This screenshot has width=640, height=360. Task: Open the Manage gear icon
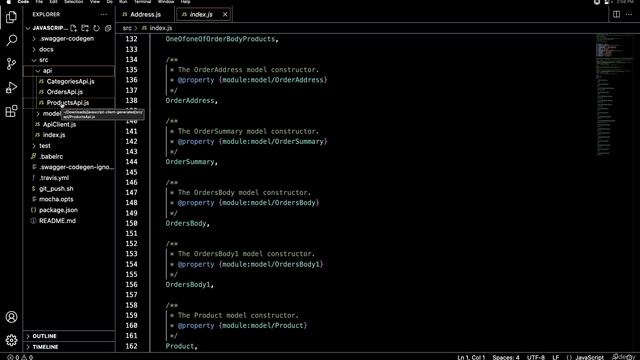pyautogui.click(x=11, y=340)
